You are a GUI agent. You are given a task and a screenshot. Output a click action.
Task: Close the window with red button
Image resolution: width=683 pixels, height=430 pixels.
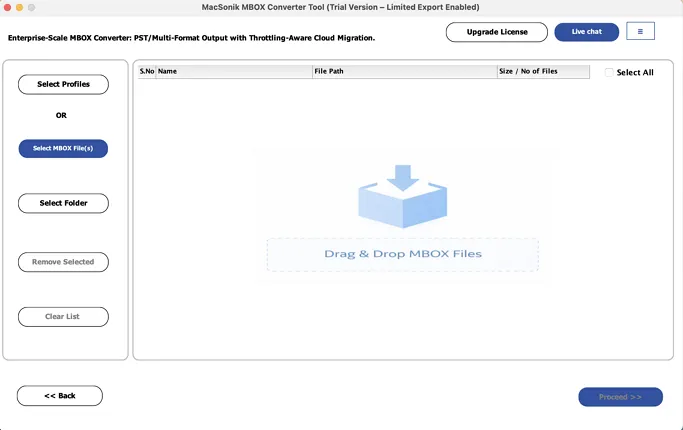7,7
